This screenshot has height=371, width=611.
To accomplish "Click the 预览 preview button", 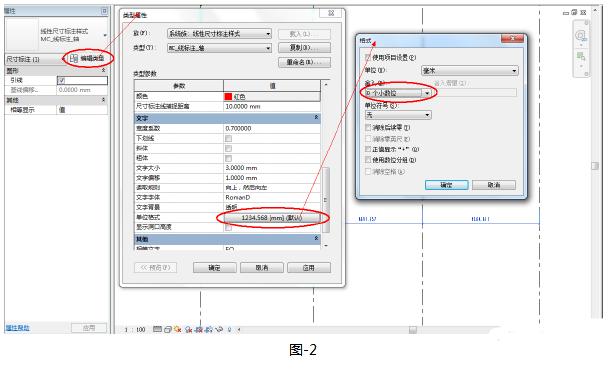I will pos(155,268).
